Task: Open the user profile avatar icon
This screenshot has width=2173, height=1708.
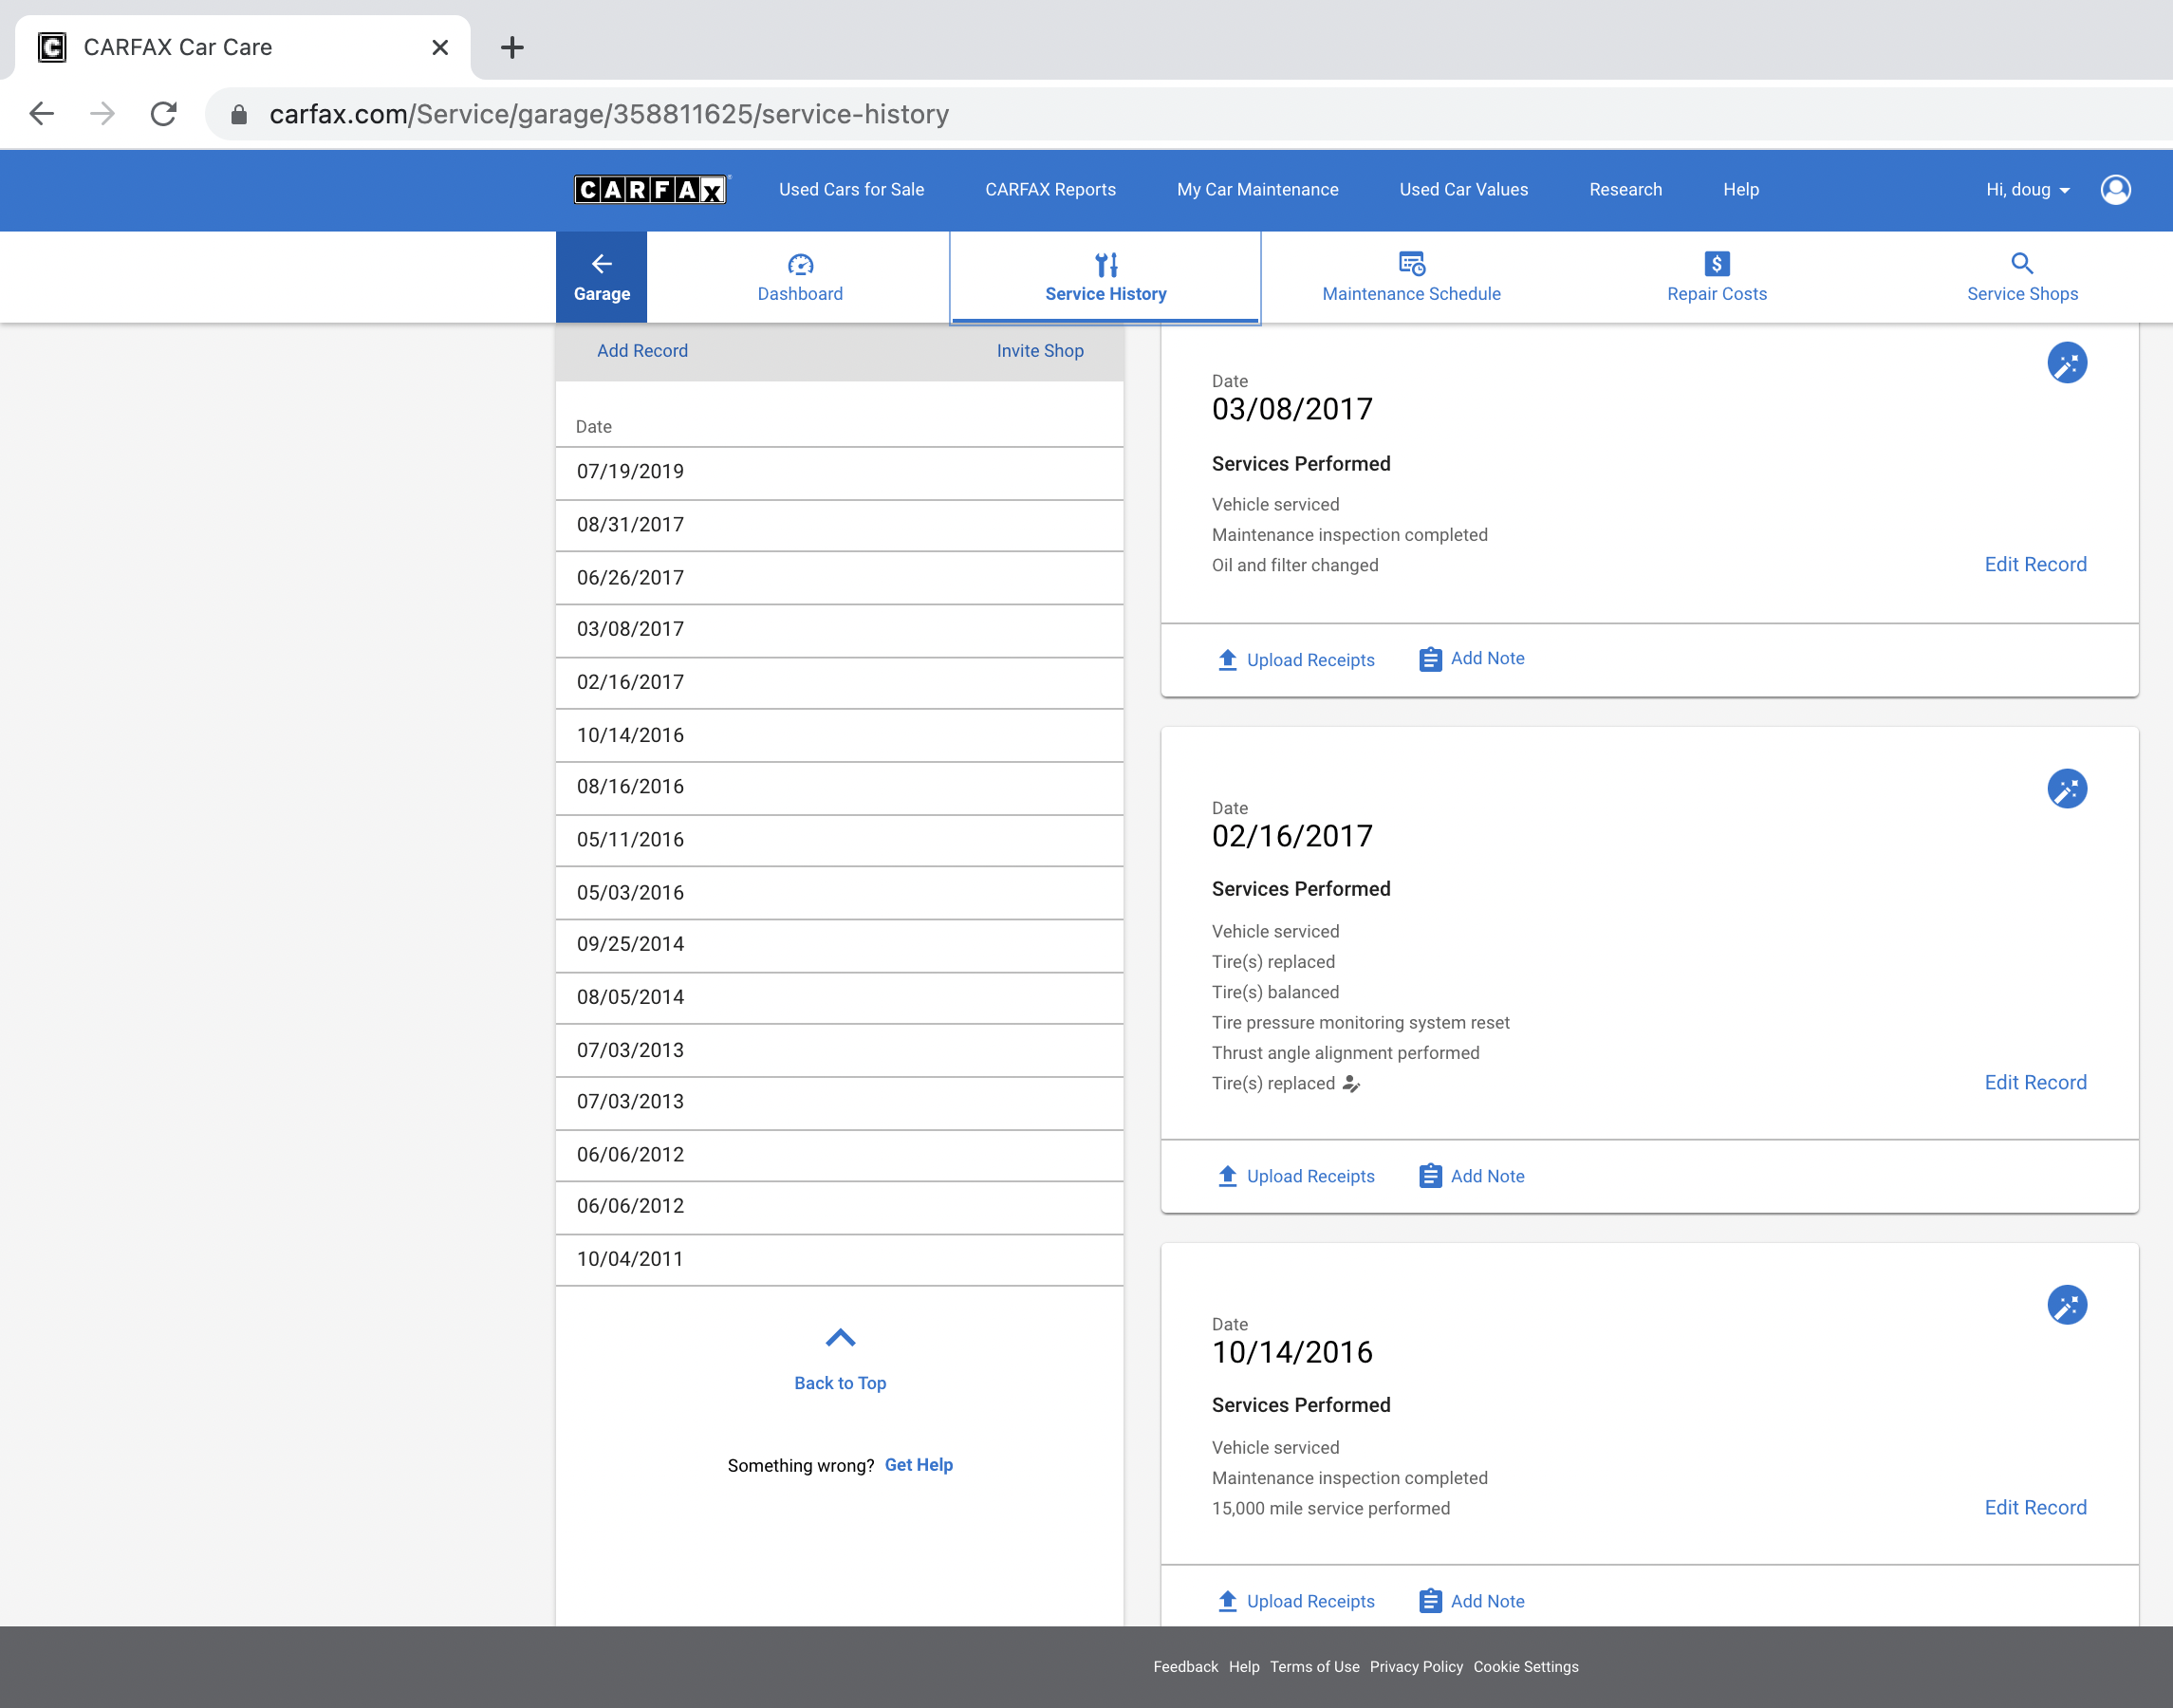Action: 2115,189
